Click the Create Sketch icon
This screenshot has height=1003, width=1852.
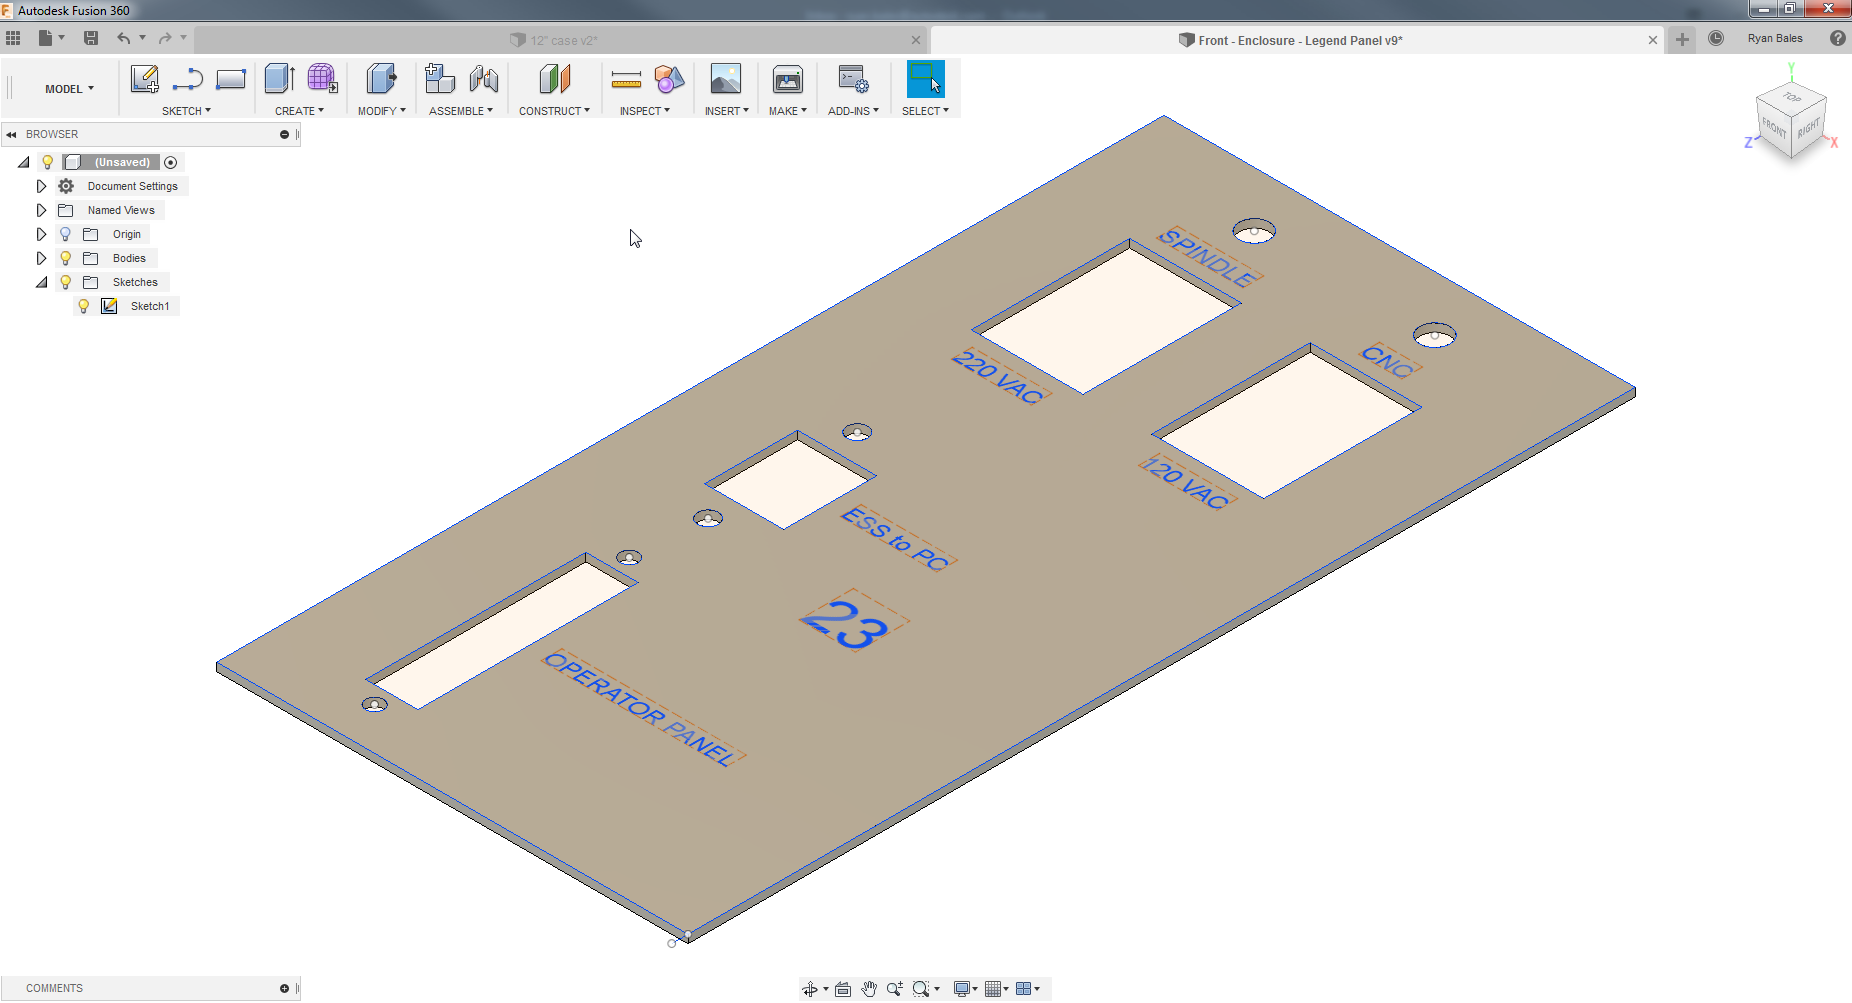point(145,79)
